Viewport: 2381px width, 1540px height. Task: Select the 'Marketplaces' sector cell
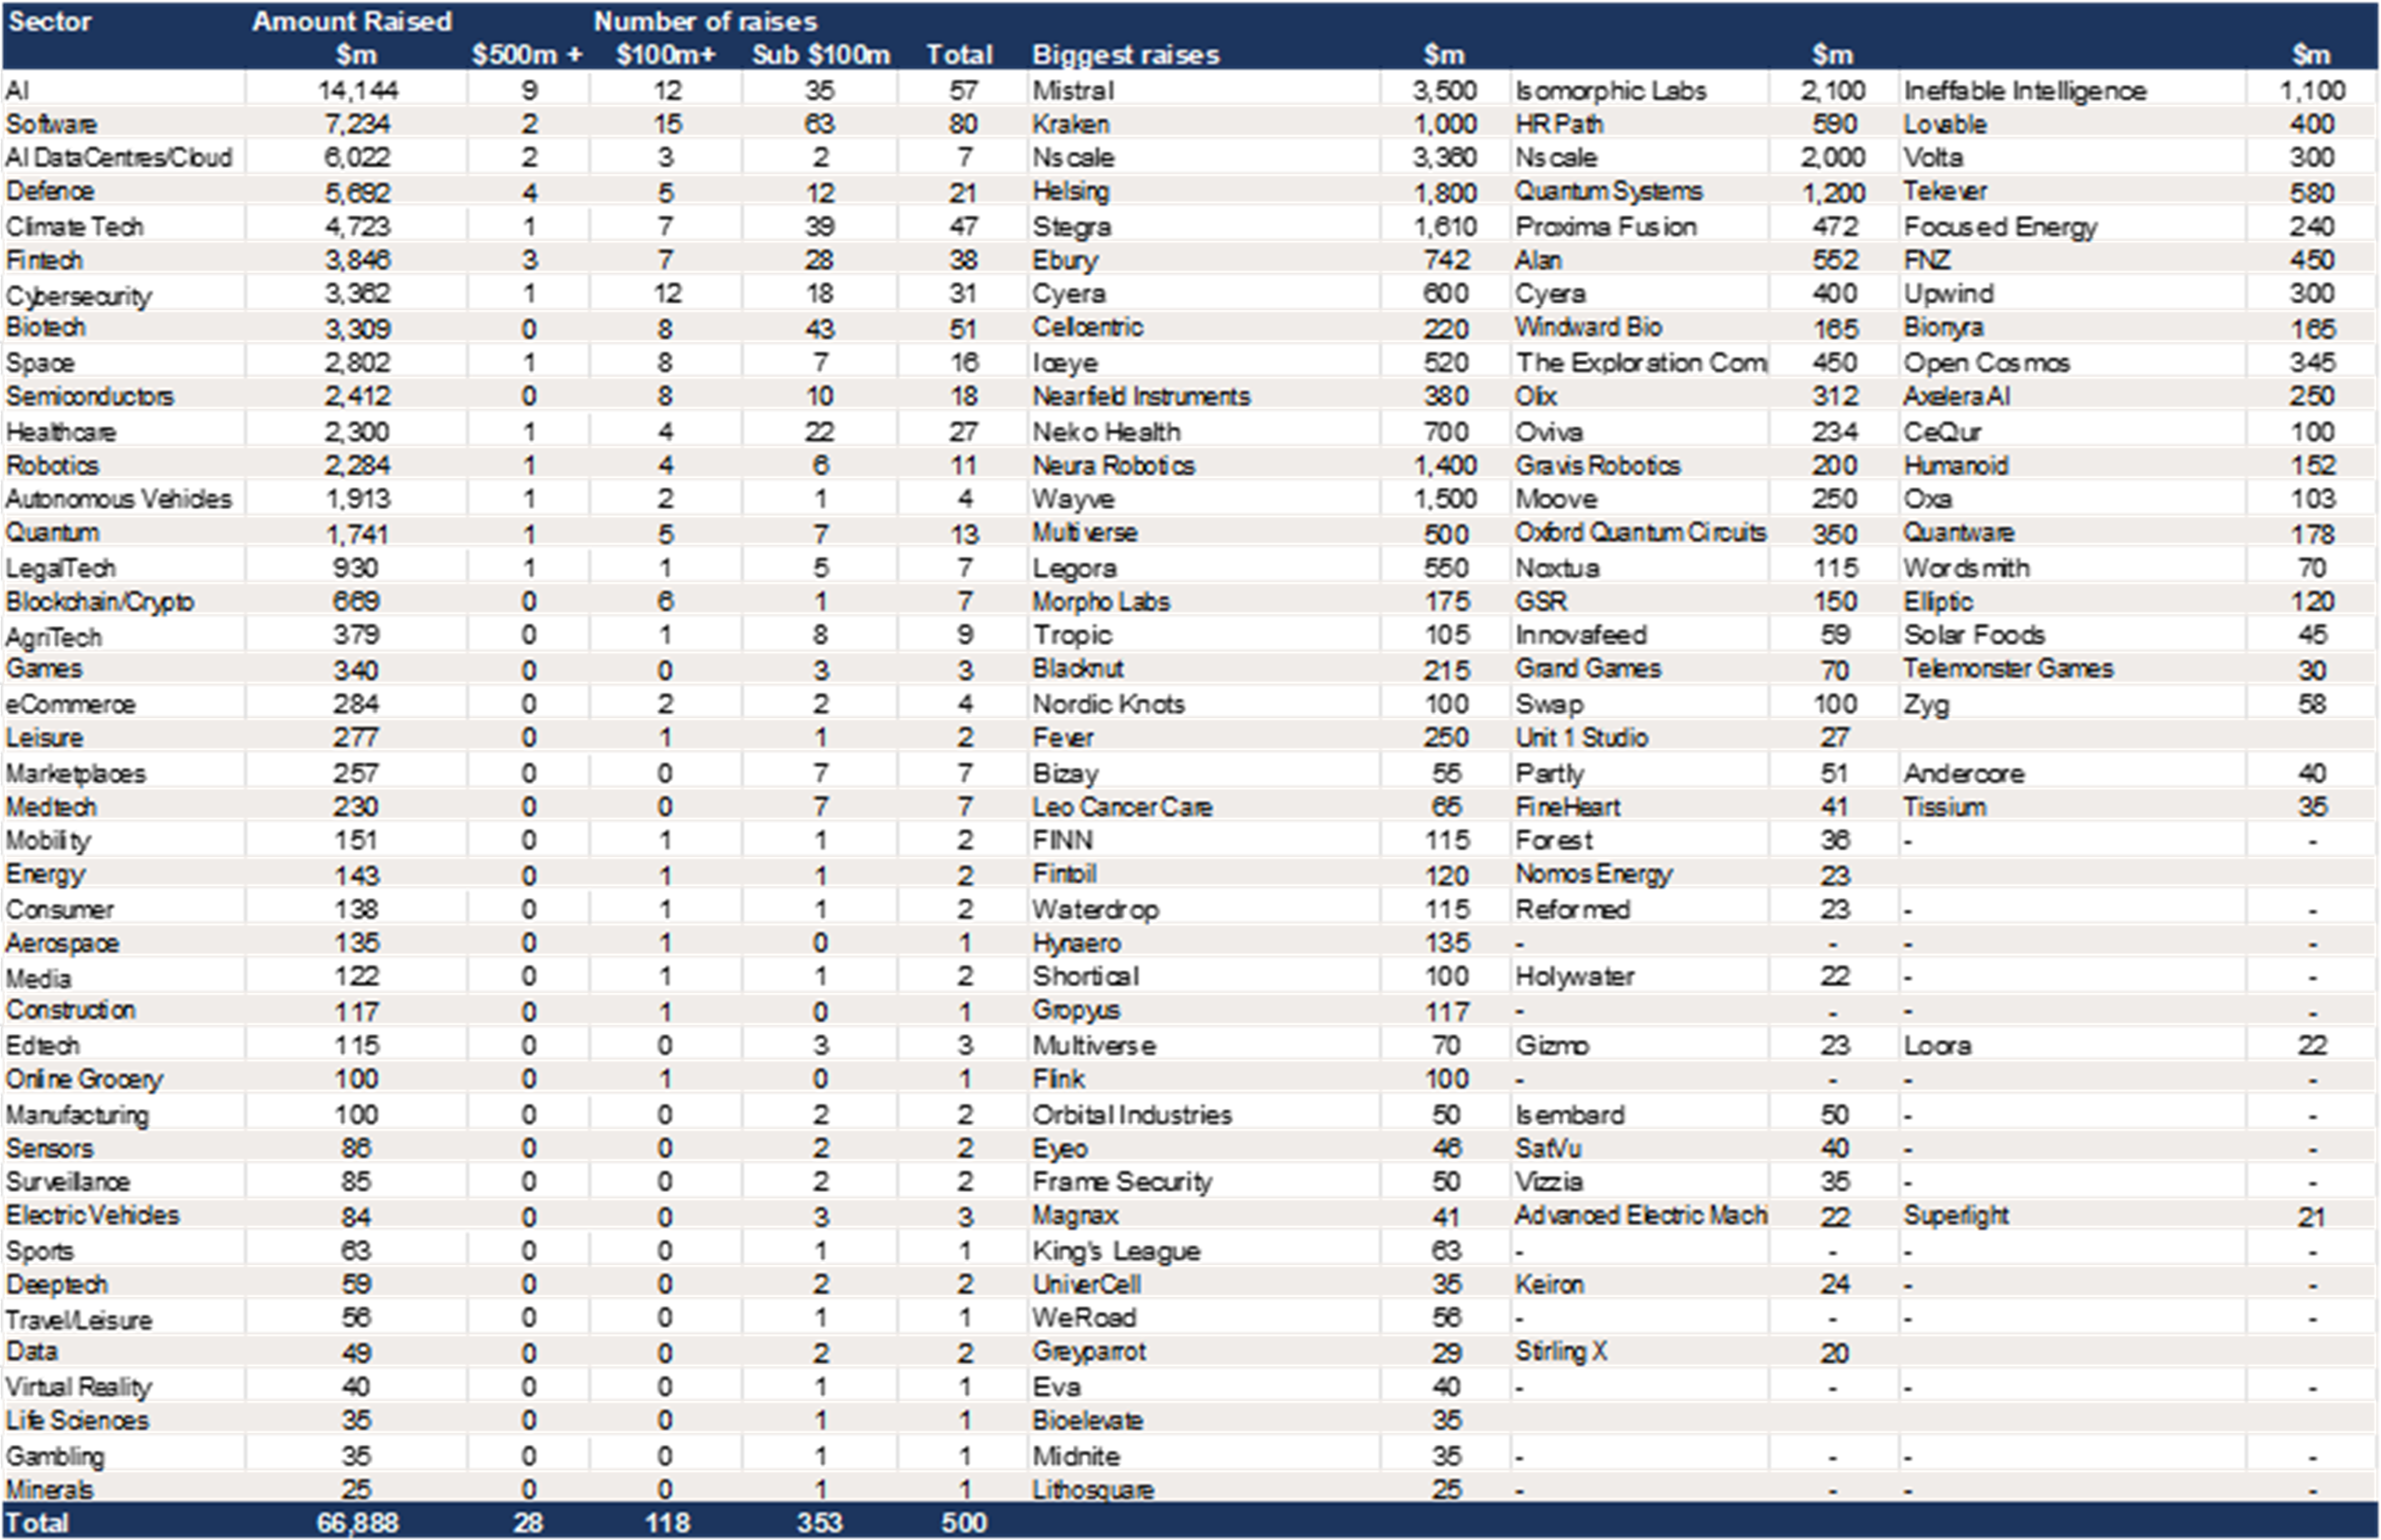click(x=75, y=773)
